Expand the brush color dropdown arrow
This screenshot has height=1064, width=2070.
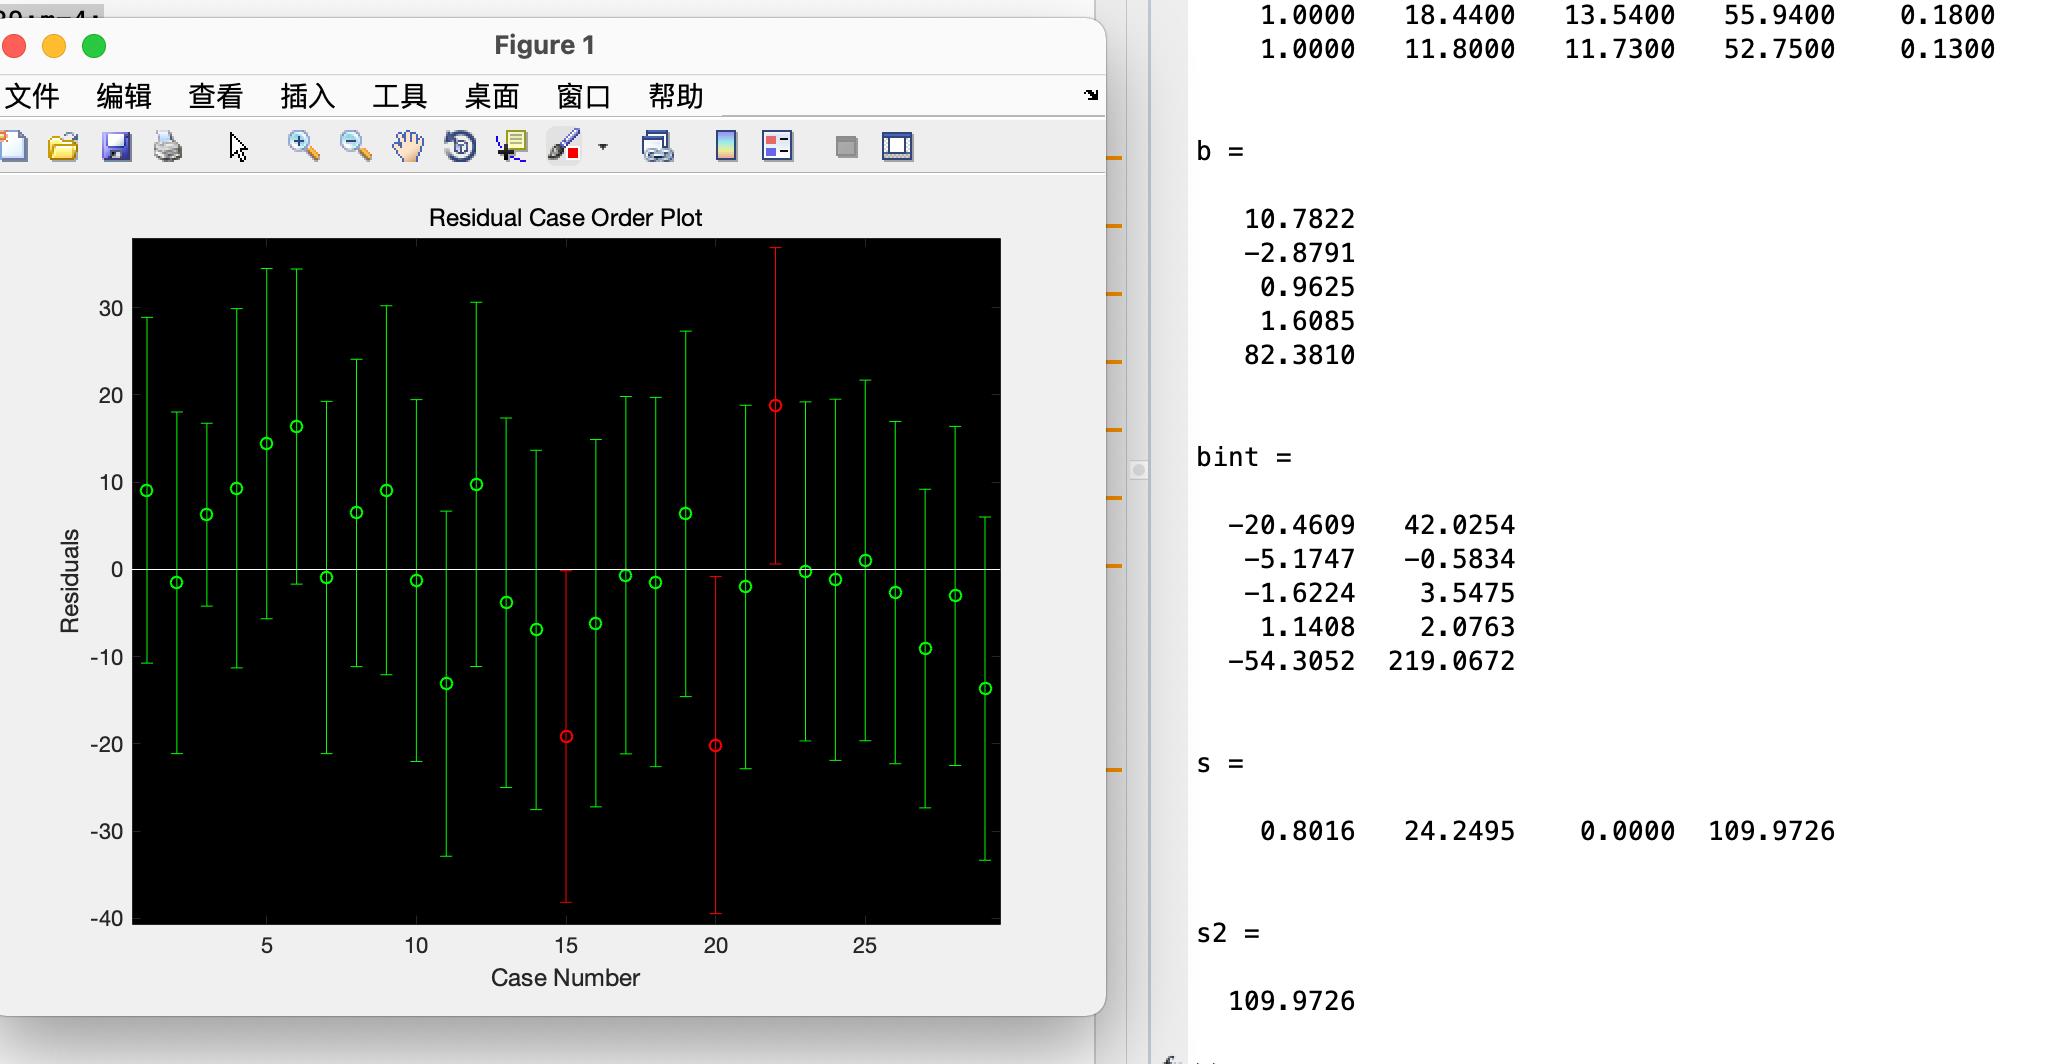coord(603,147)
